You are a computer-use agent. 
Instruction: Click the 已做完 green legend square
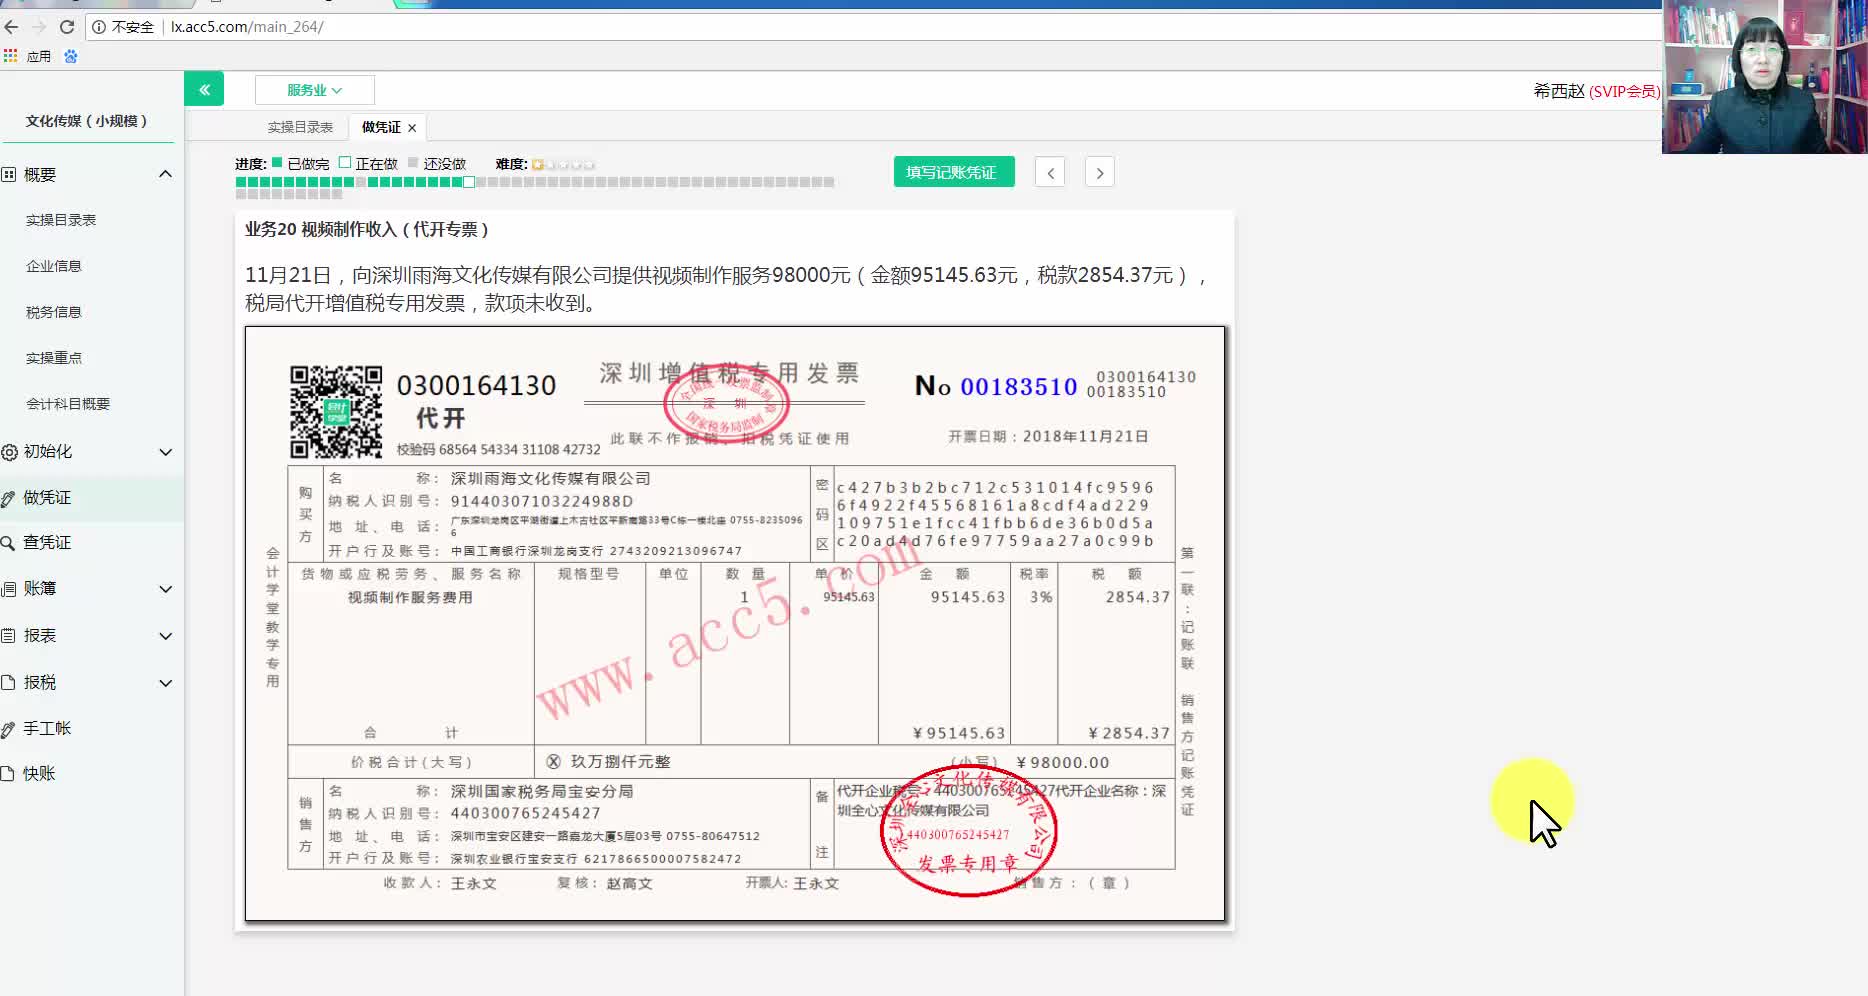coord(277,162)
